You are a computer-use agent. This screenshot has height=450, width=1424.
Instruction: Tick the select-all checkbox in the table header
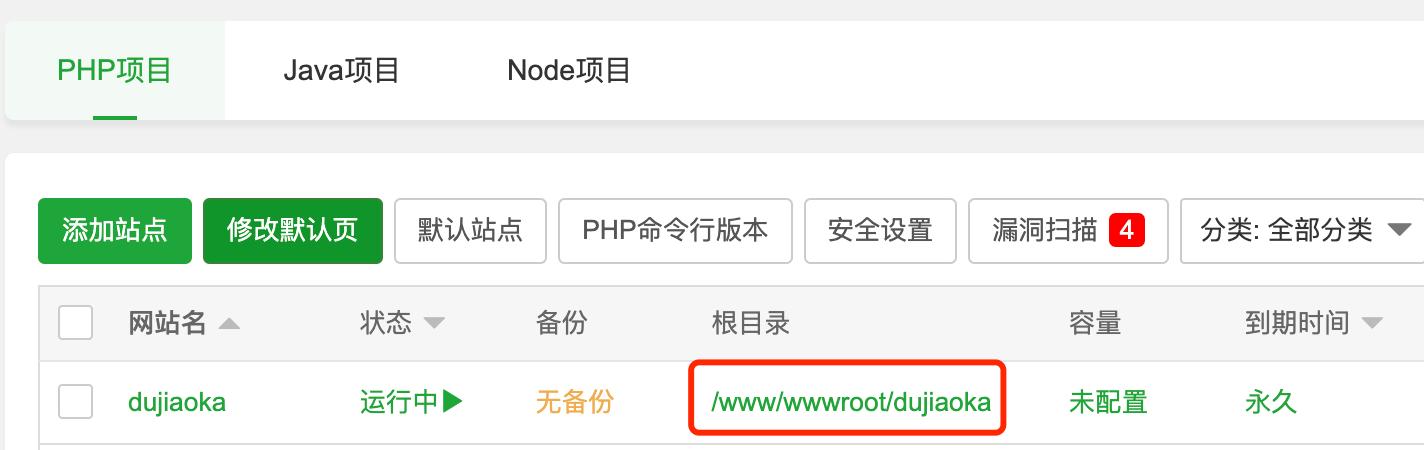[x=76, y=323]
